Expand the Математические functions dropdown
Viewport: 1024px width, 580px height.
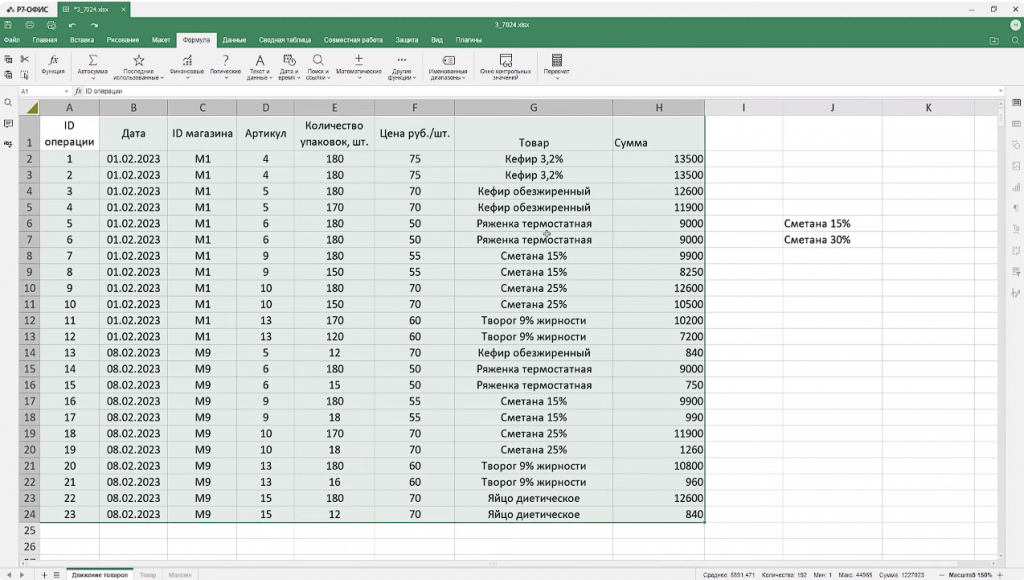point(359,78)
